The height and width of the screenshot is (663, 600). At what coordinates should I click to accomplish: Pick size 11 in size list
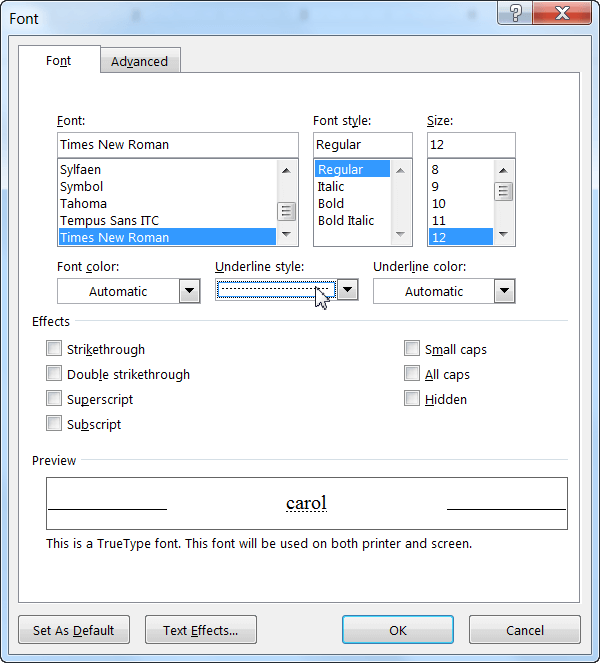(x=460, y=220)
